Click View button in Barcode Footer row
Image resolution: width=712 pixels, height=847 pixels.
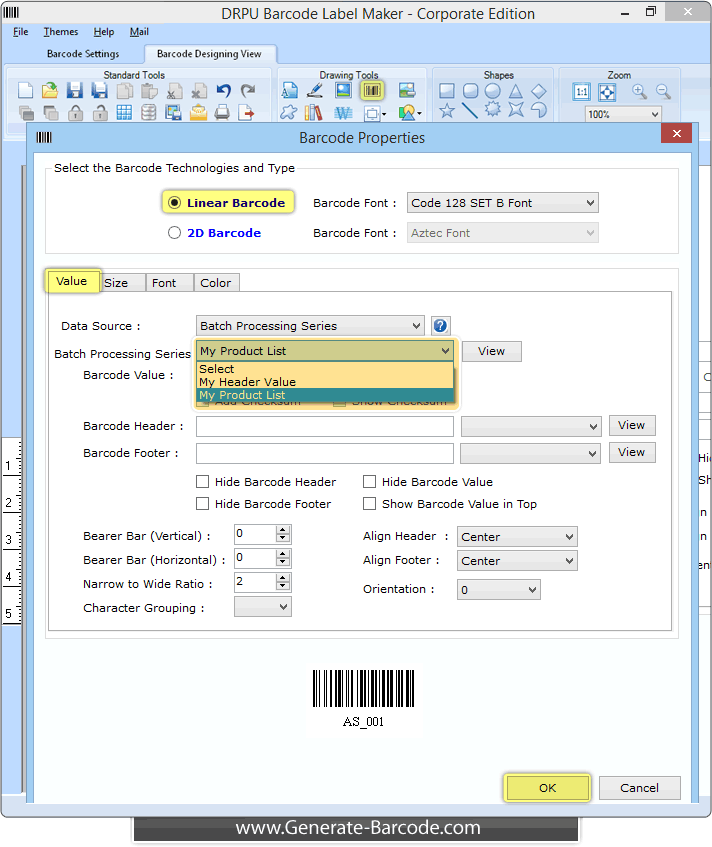[632, 452]
